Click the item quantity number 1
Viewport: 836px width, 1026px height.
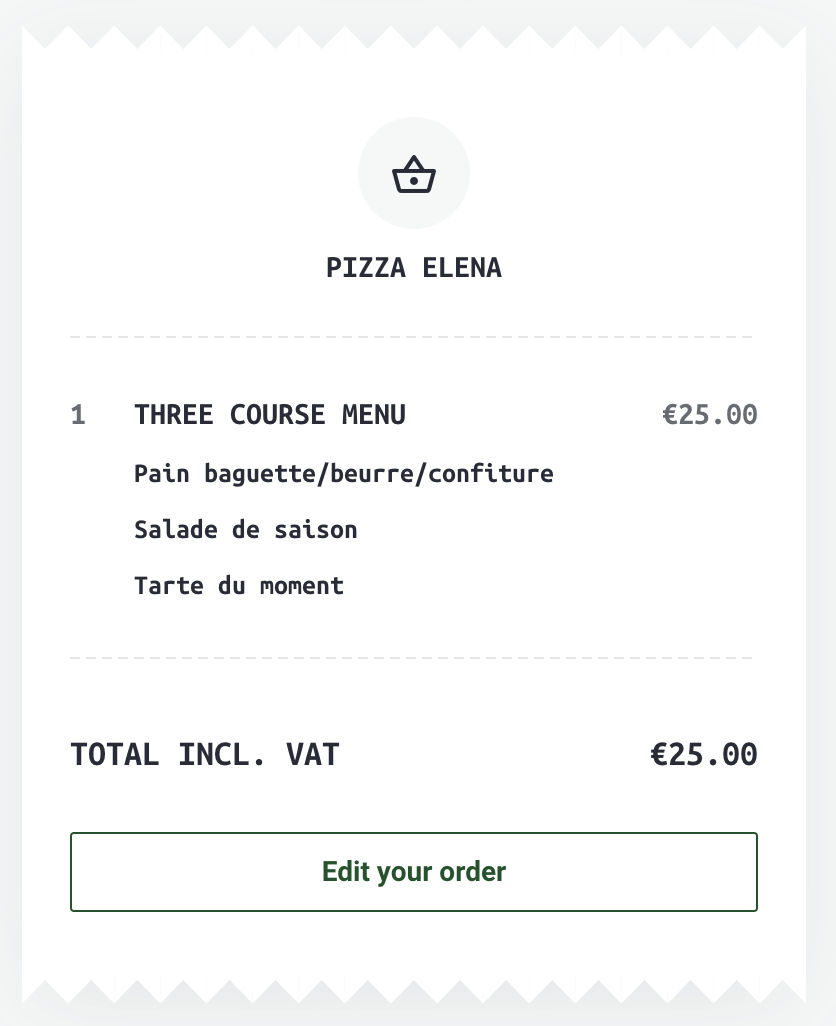78,415
